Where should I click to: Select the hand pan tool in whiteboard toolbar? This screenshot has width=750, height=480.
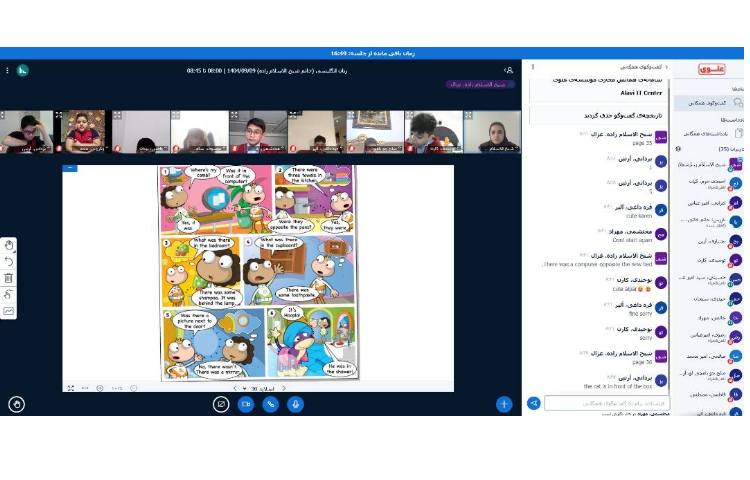point(9,245)
